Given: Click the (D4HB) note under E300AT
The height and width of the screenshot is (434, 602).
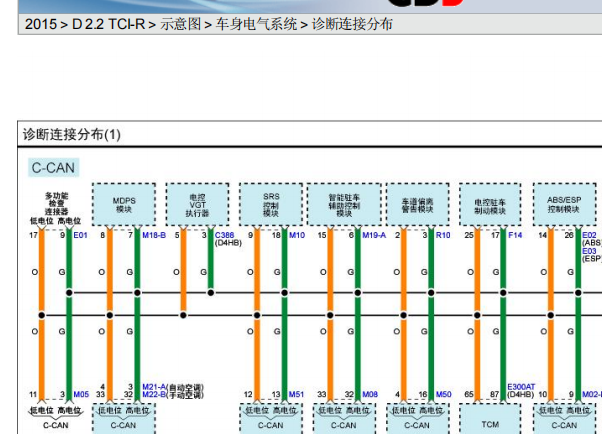Looking at the screenshot, I should tap(521, 394).
